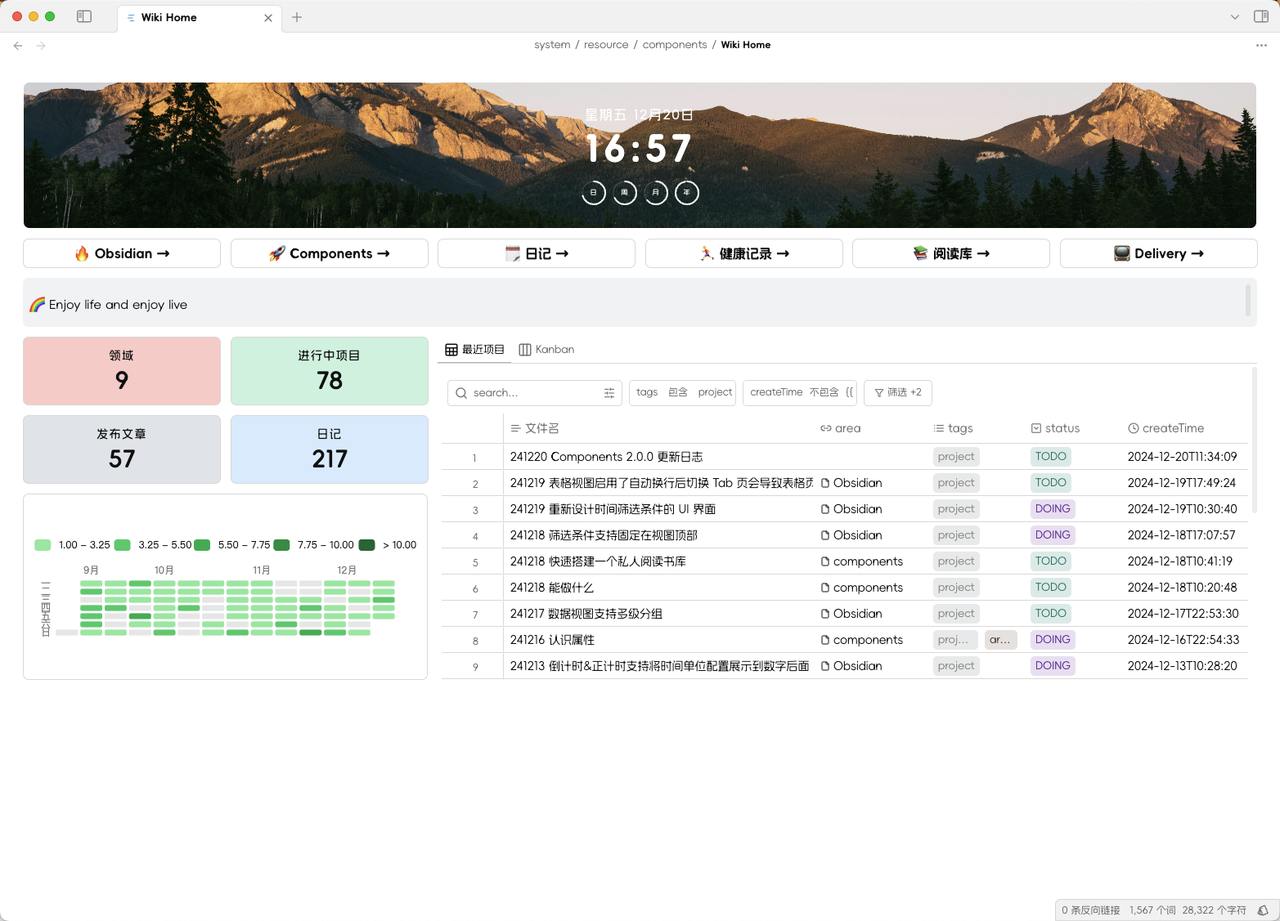The width and height of the screenshot is (1280, 921).
Task: Click the 1.00 – 3.25 legend swatch
Action: pyautogui.click(x=42, y=545)
